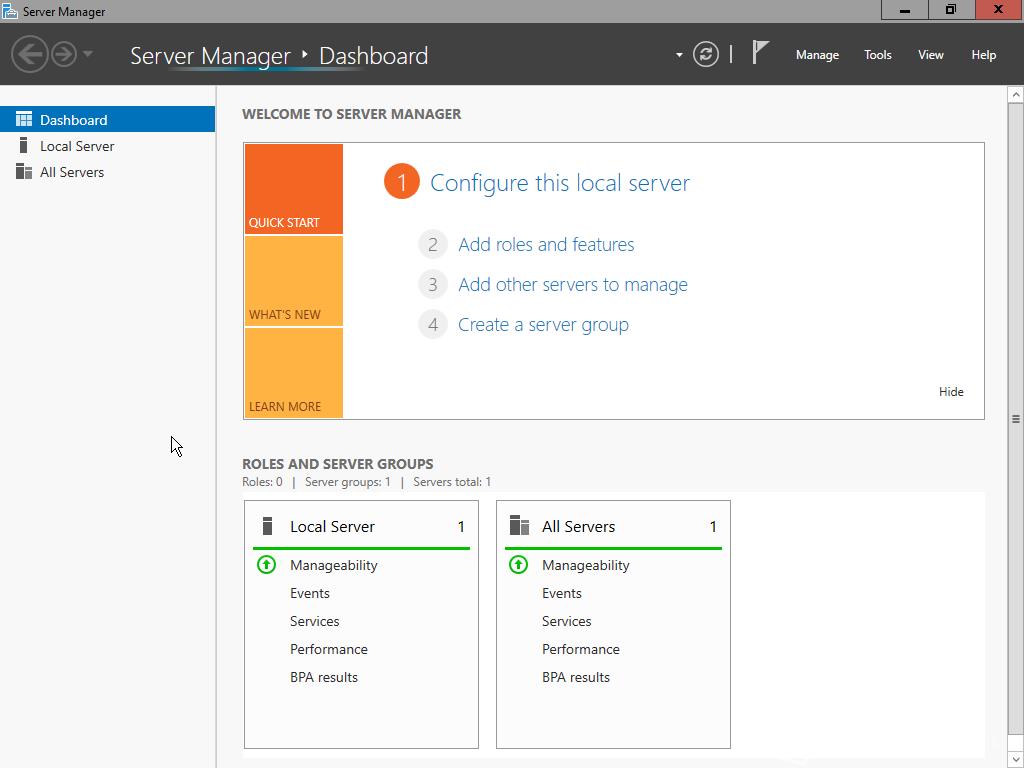Click the All Servers tile count 1
This screenshot has height=768, width=1024.
[x=713, y=526]
